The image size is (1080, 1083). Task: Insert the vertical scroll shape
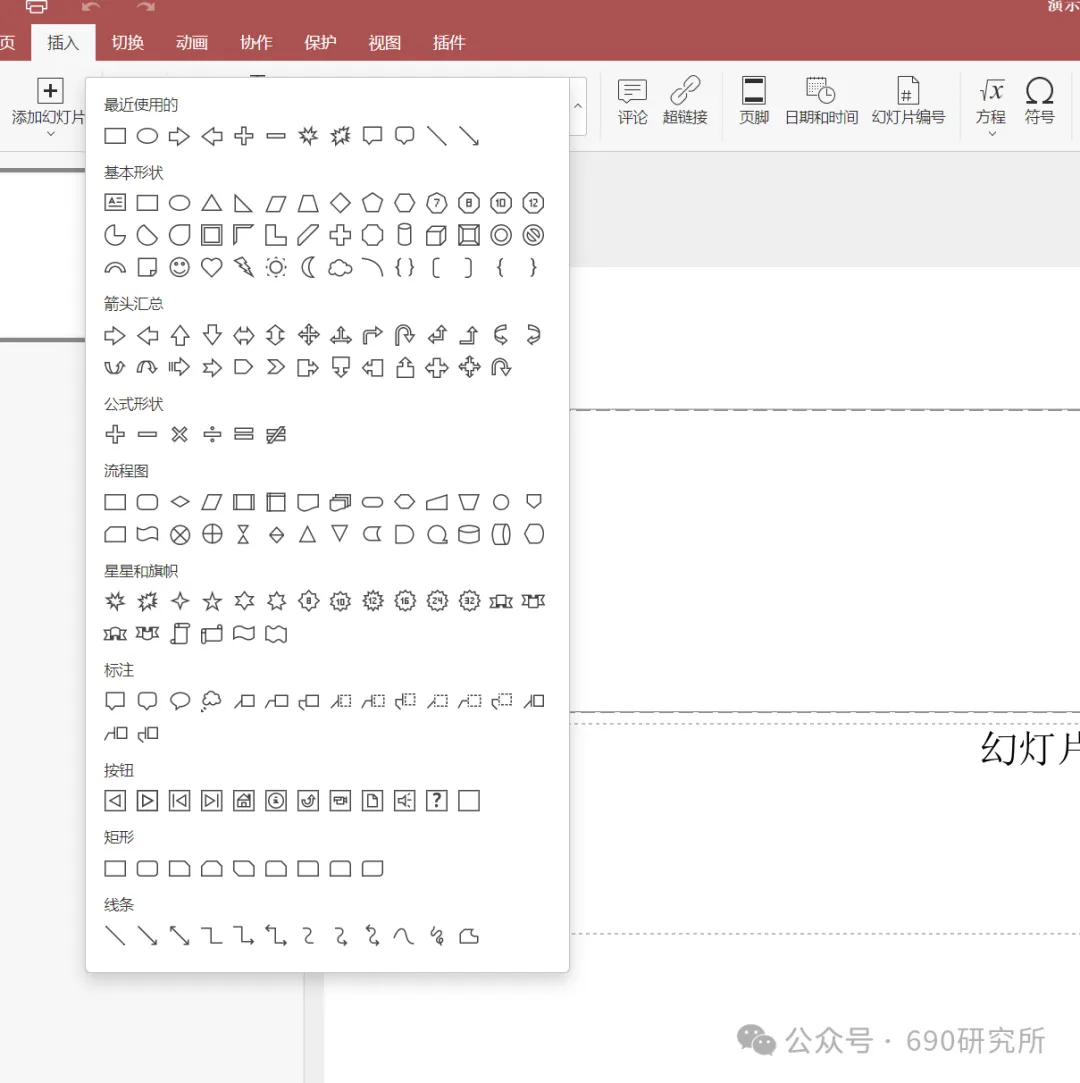point(180,633)
